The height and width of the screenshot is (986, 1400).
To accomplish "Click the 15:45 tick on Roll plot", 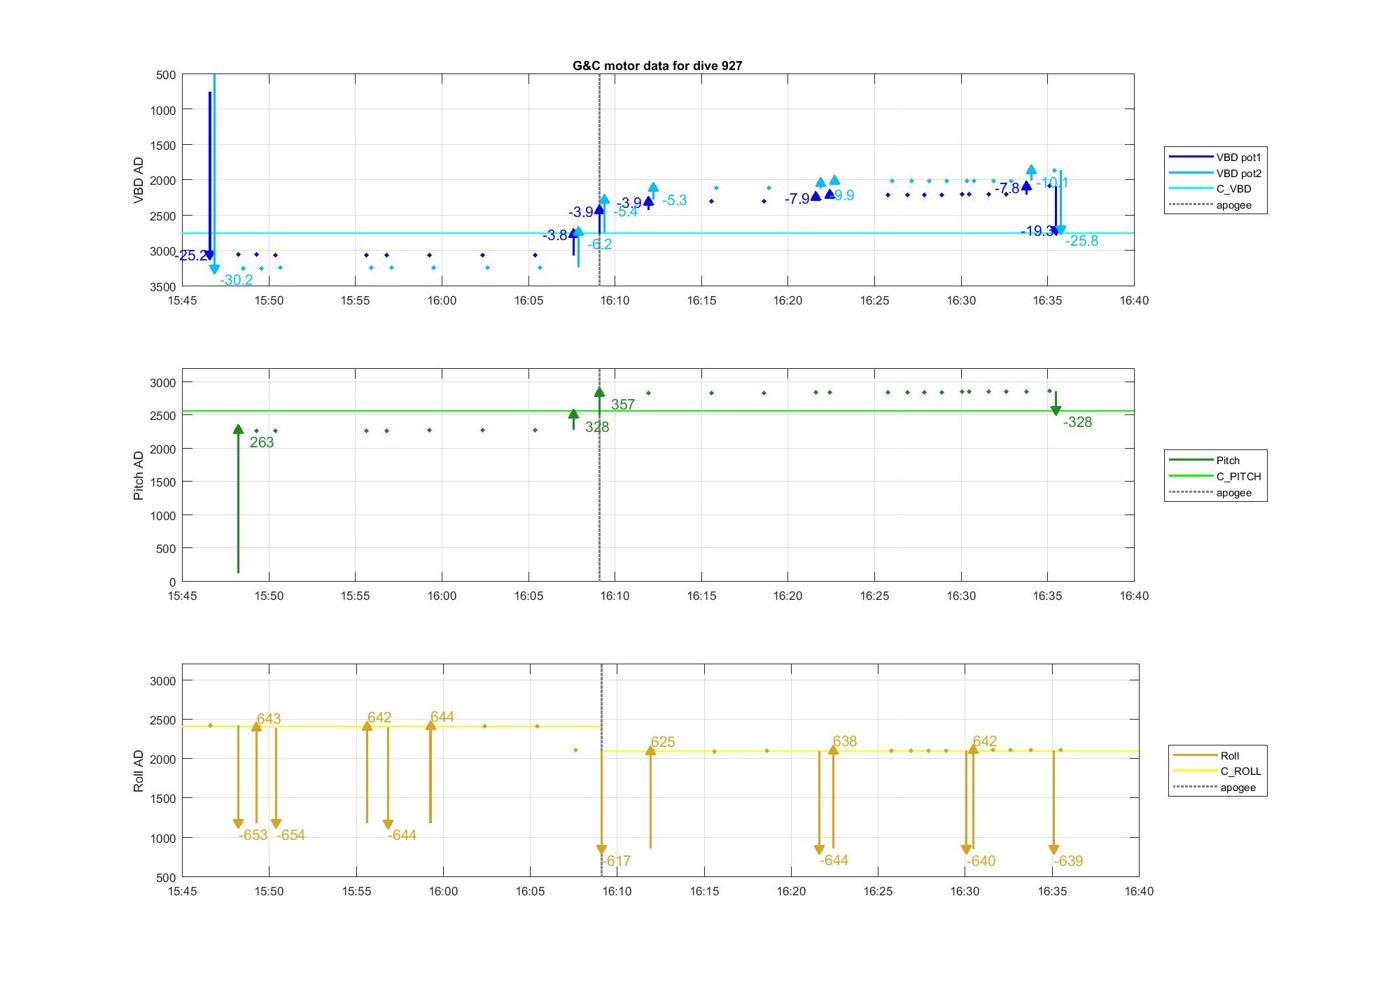I will coord(182,891).
